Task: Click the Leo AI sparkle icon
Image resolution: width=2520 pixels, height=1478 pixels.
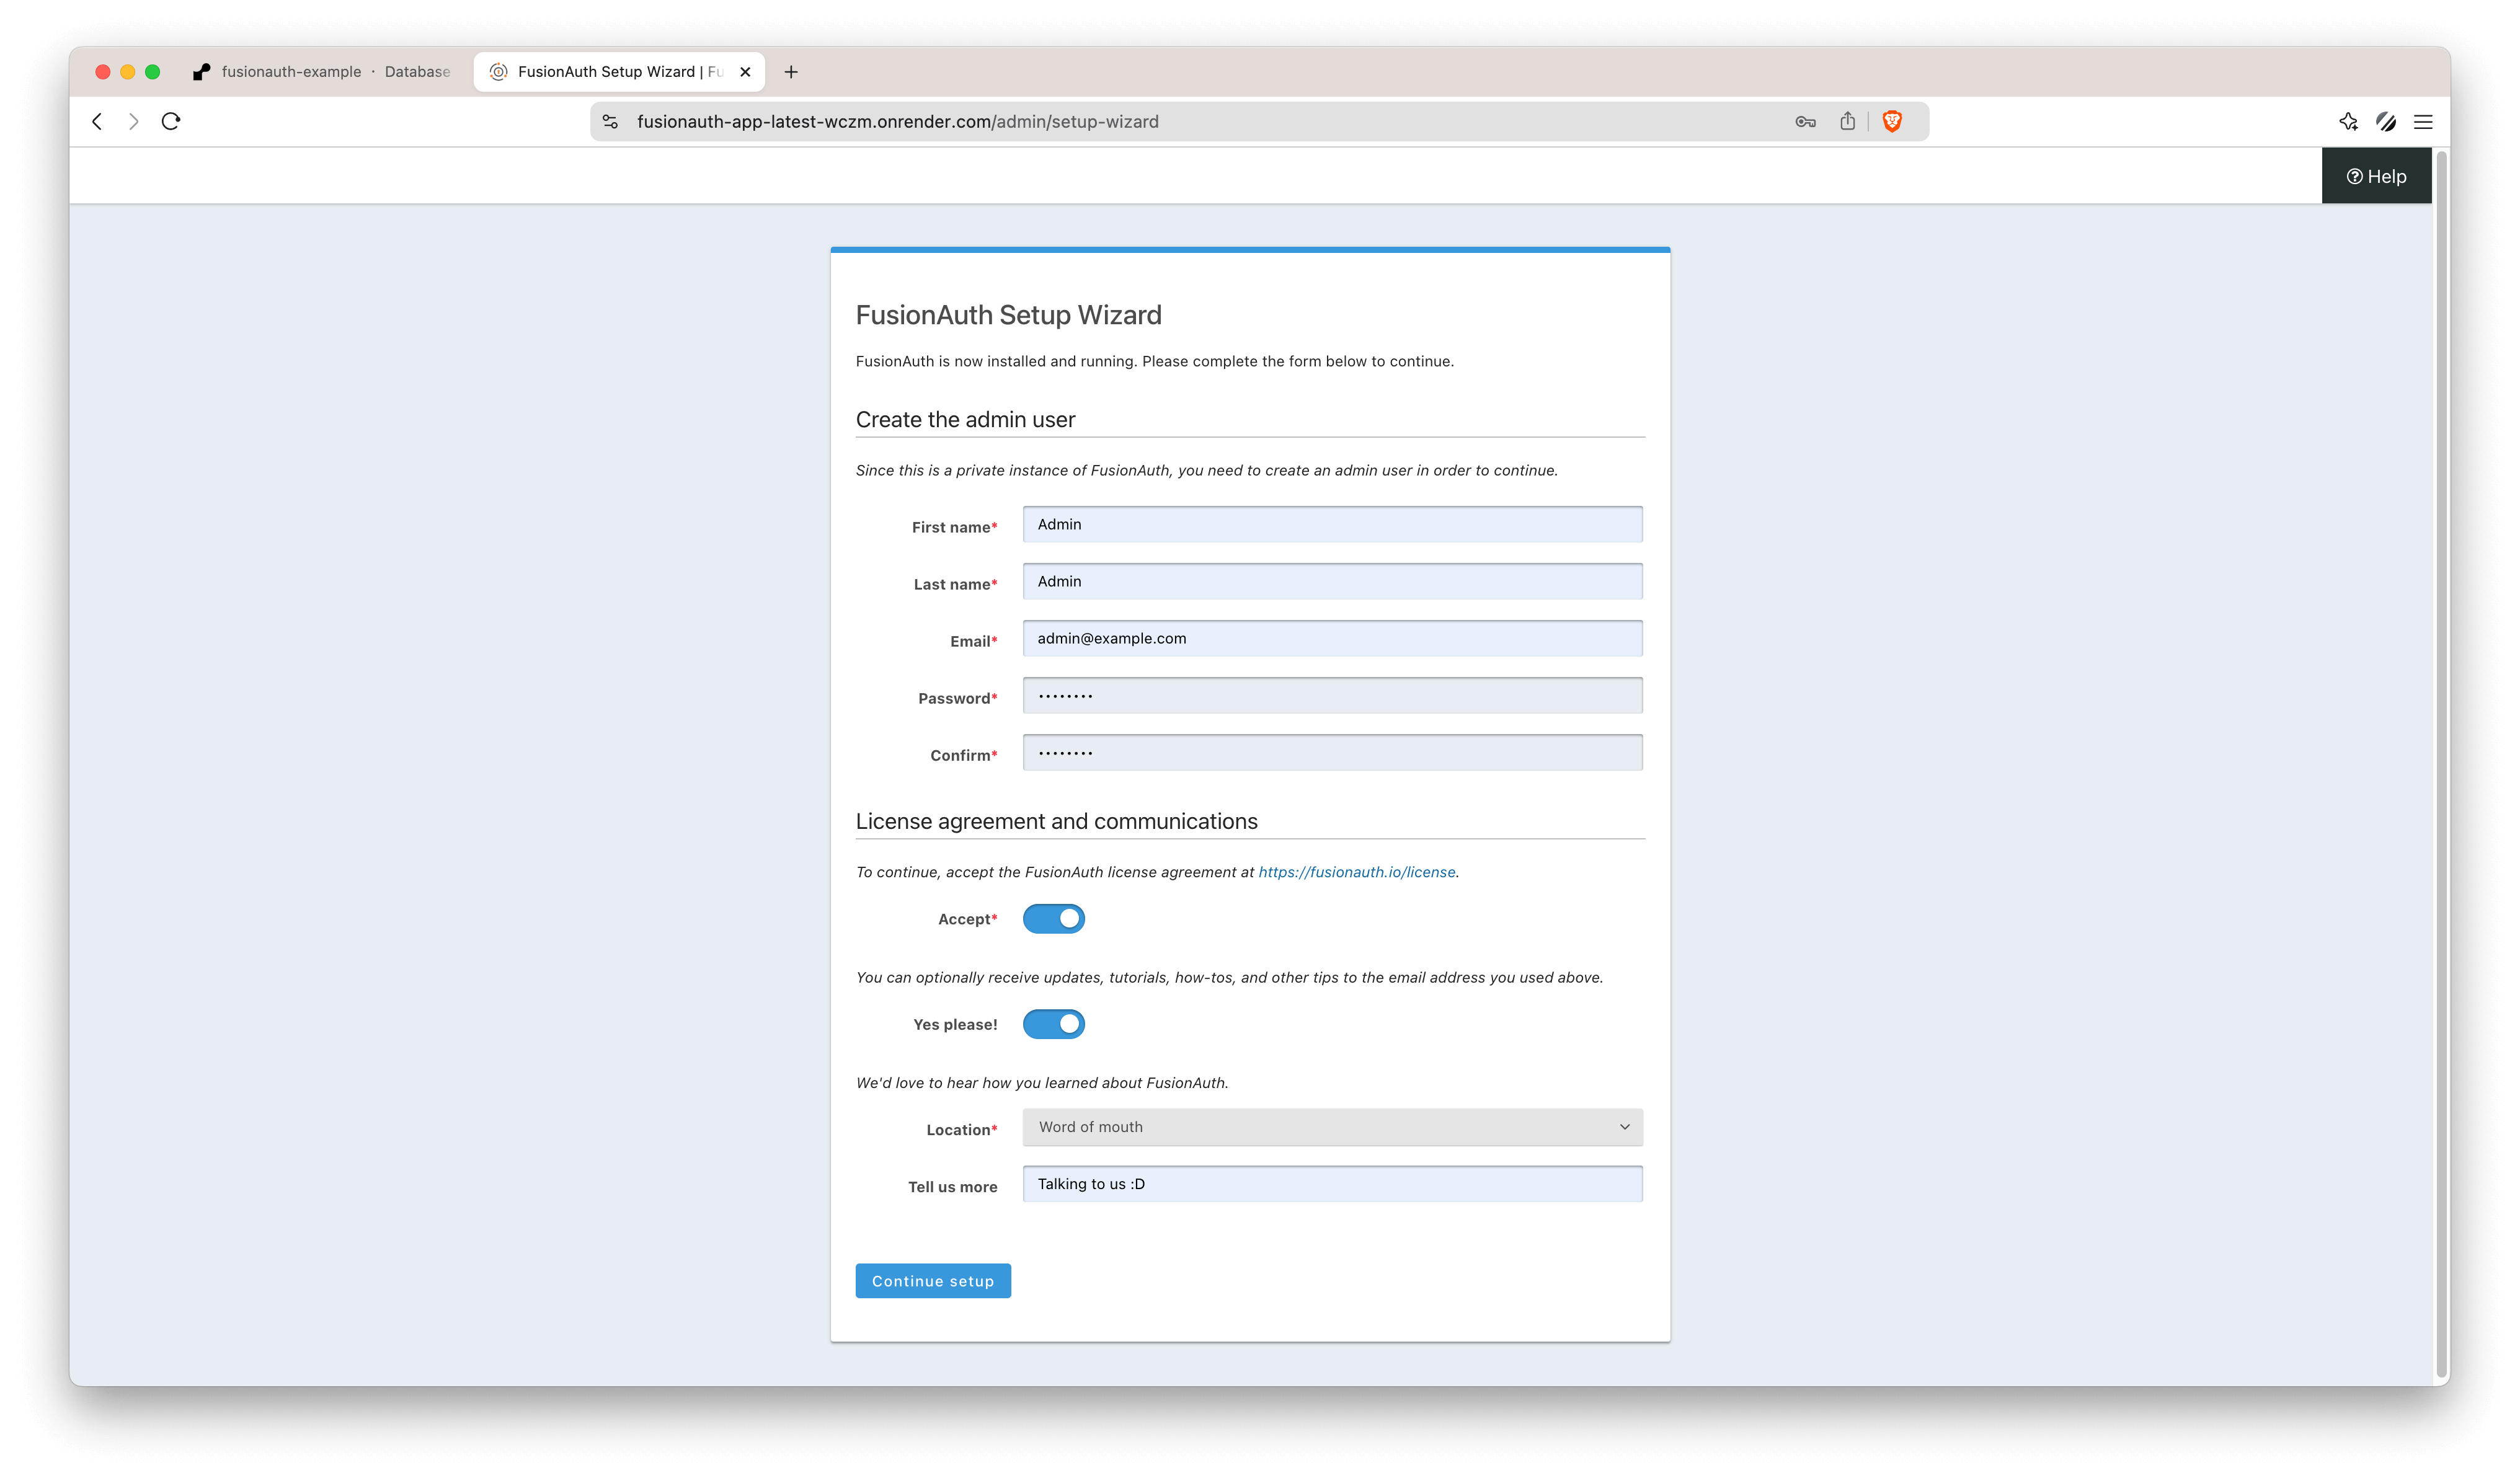Action: pyautogui.click(x=2348, y=122)
